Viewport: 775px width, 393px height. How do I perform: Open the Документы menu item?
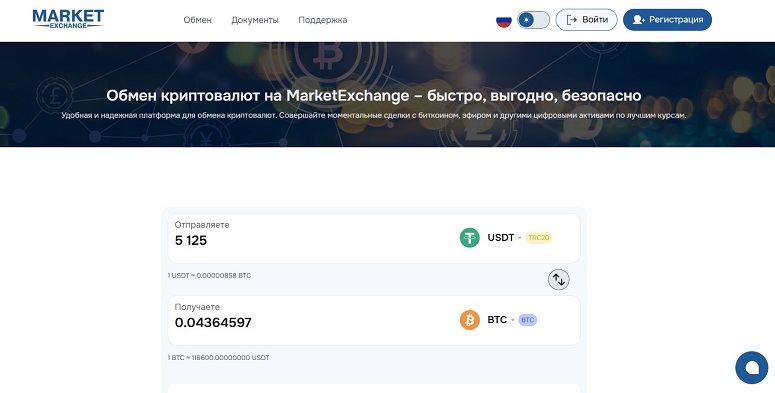[255, 20]
